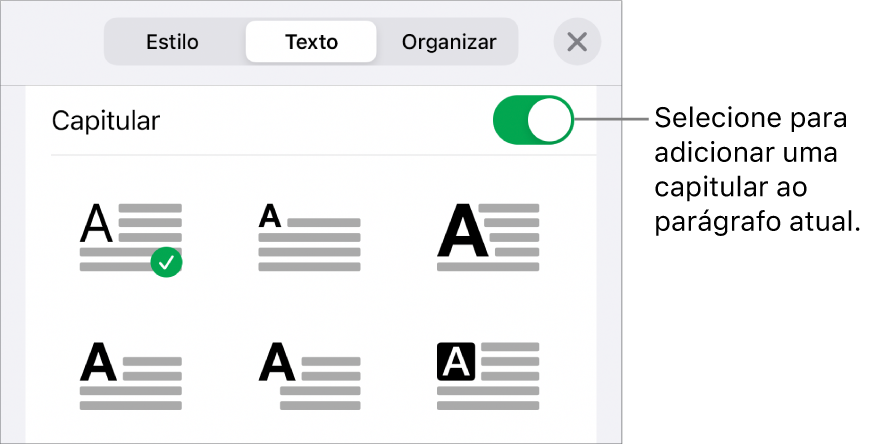Click the white A inside the black square
Screen dimensions: 872x444
(x=456, y=362)
